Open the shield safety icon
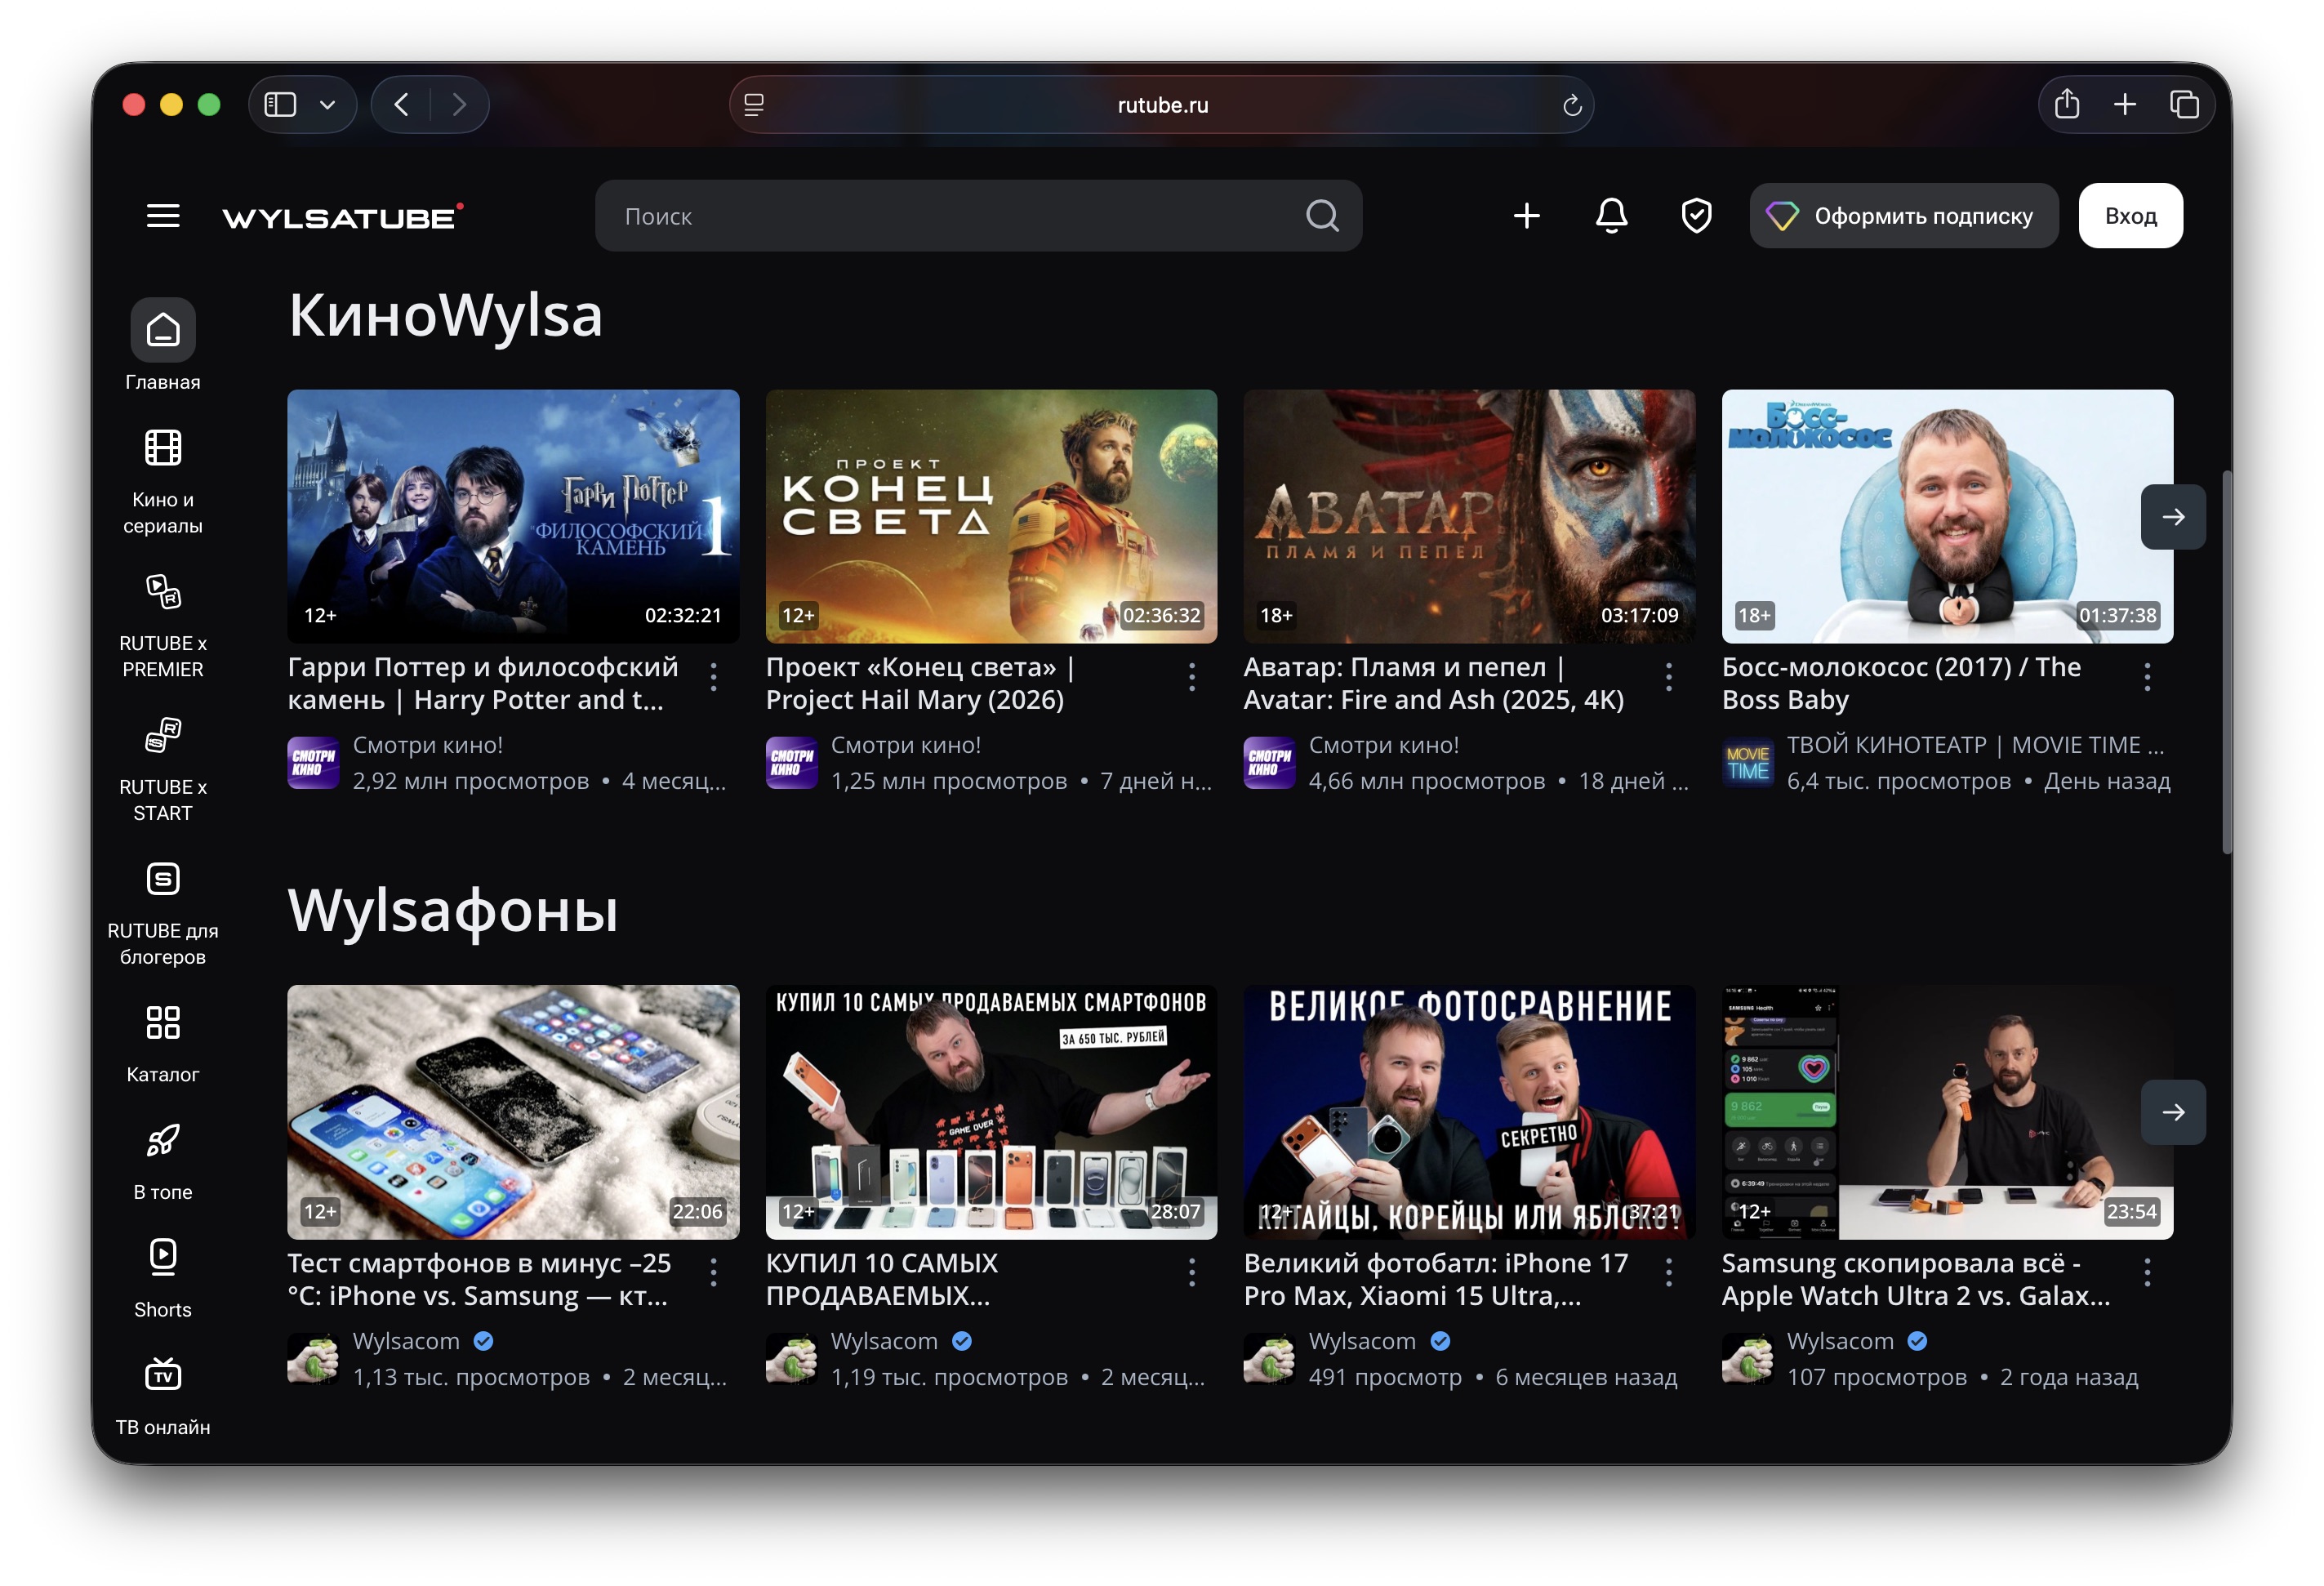This screenshot has width=2324, height=1586. click(1696, 216)
